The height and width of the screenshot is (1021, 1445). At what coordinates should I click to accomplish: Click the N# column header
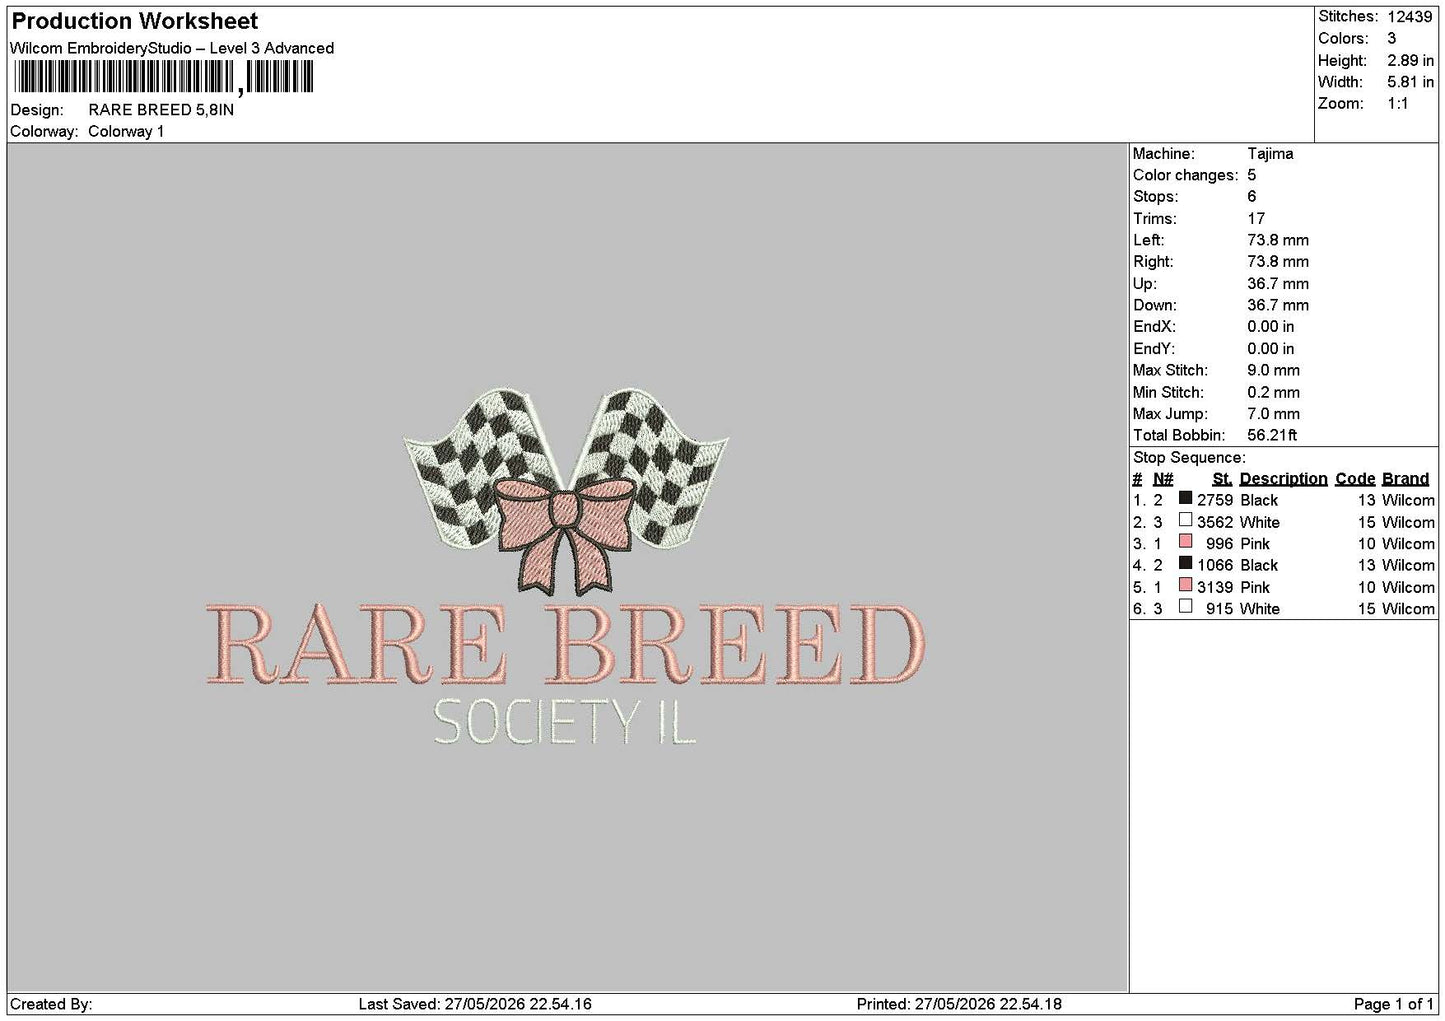1163,479
